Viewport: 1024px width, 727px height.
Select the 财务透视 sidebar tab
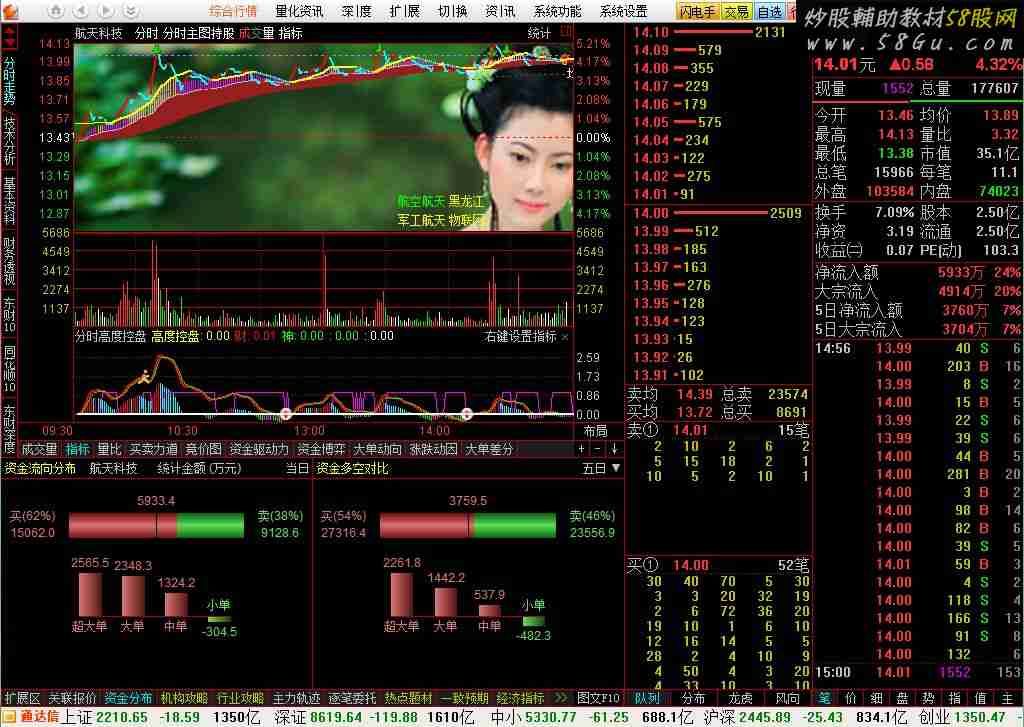click(x=10, y=261)
